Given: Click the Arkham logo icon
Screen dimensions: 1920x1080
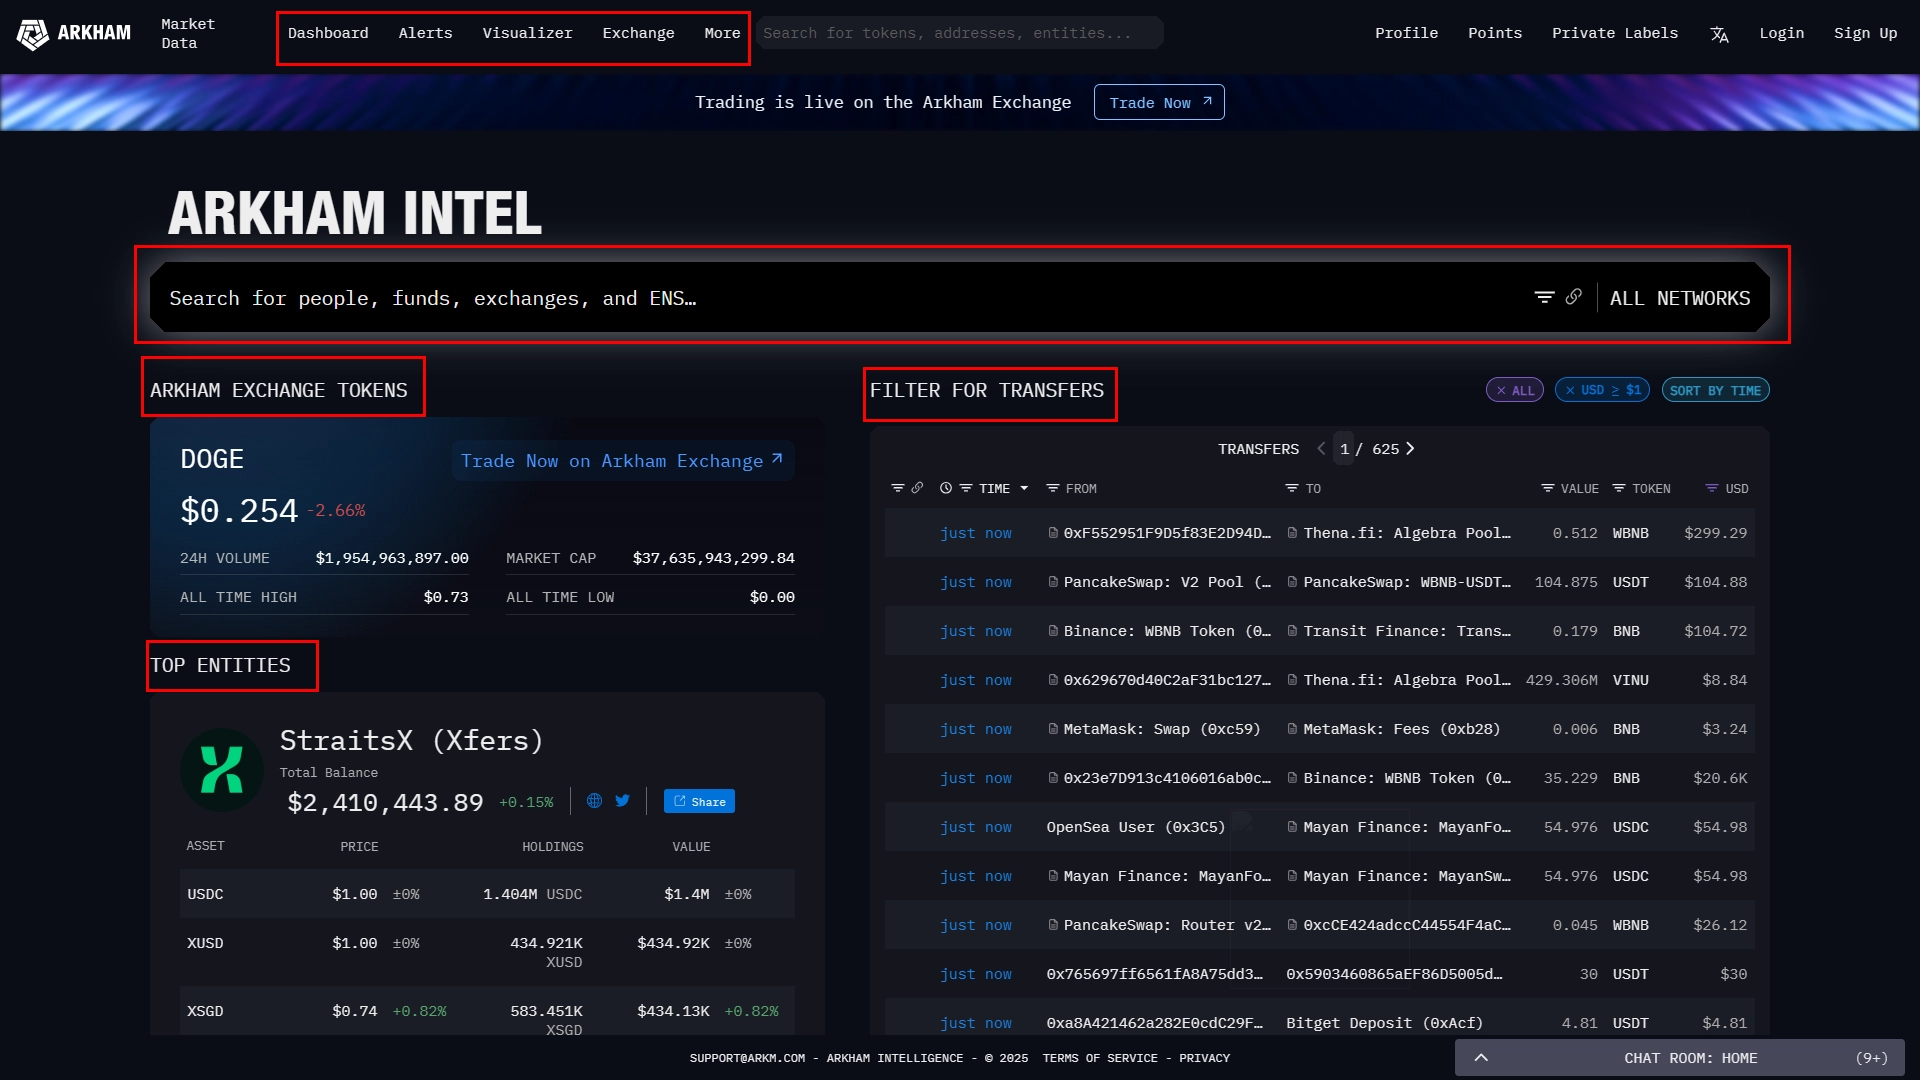Looking at the screenshot, I should coord(33,34).
